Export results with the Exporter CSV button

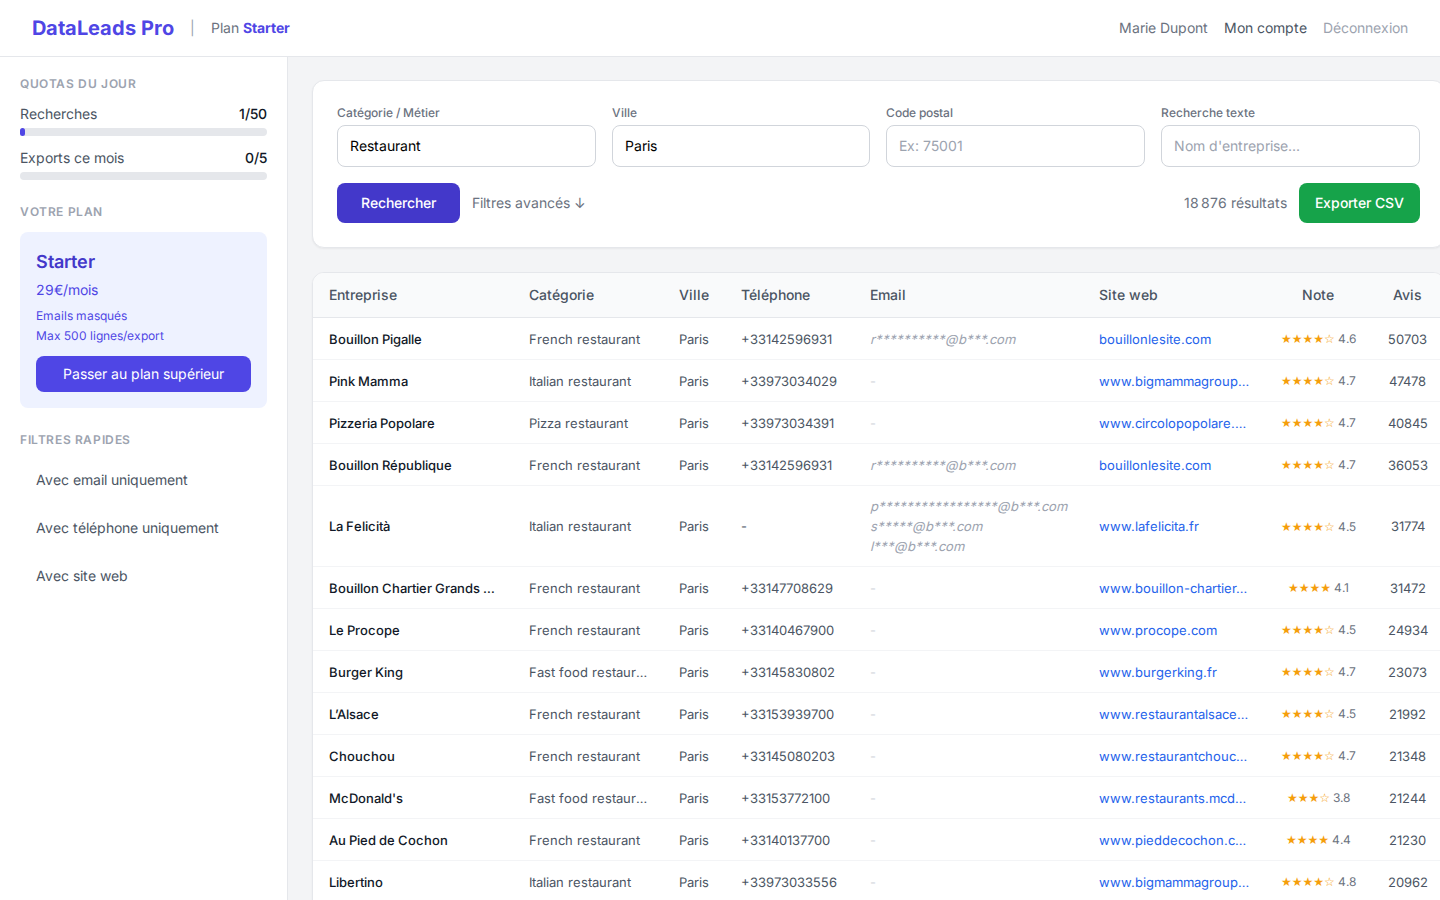click(x=1359, y=202)
